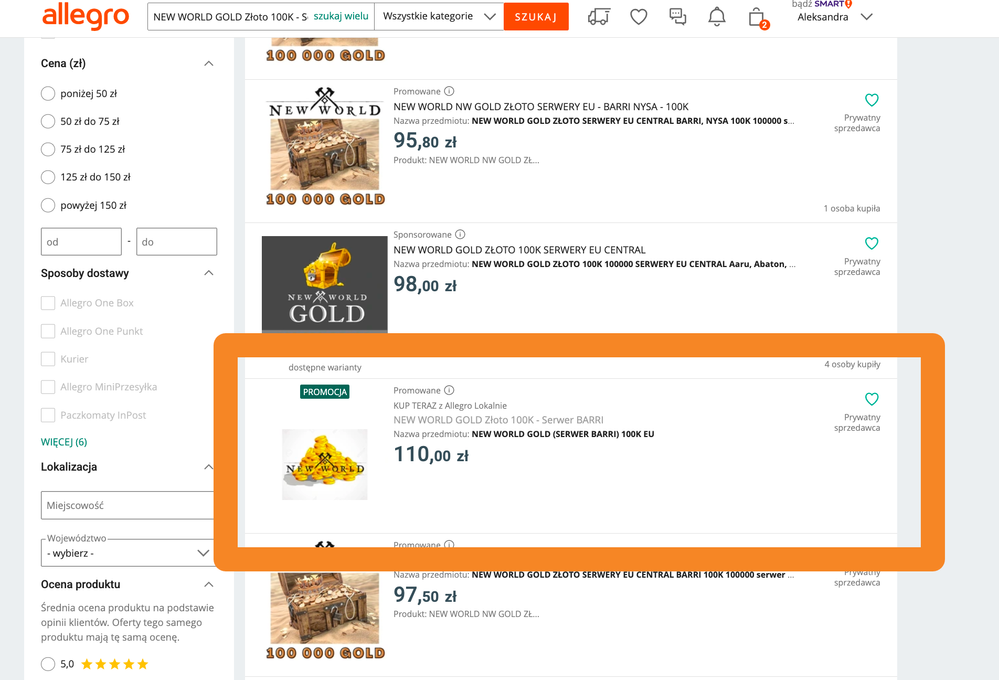This screenshot has width=999, height=680.
Task: Favorite the 98,00 zł offer heart
Action: [x=872, y=243]
